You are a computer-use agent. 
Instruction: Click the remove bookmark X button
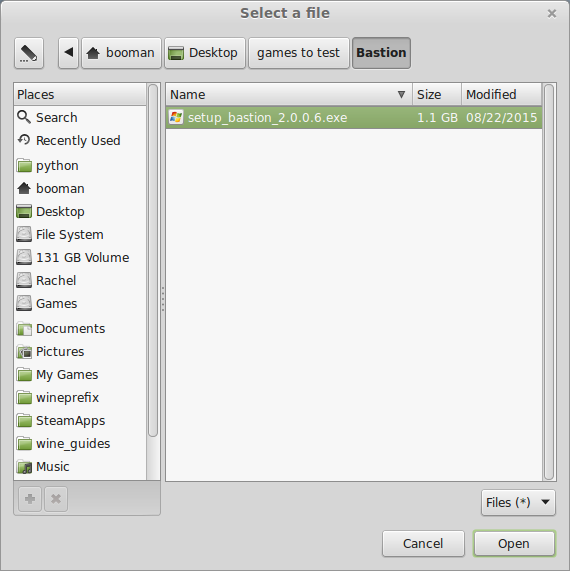click(56, 499)
